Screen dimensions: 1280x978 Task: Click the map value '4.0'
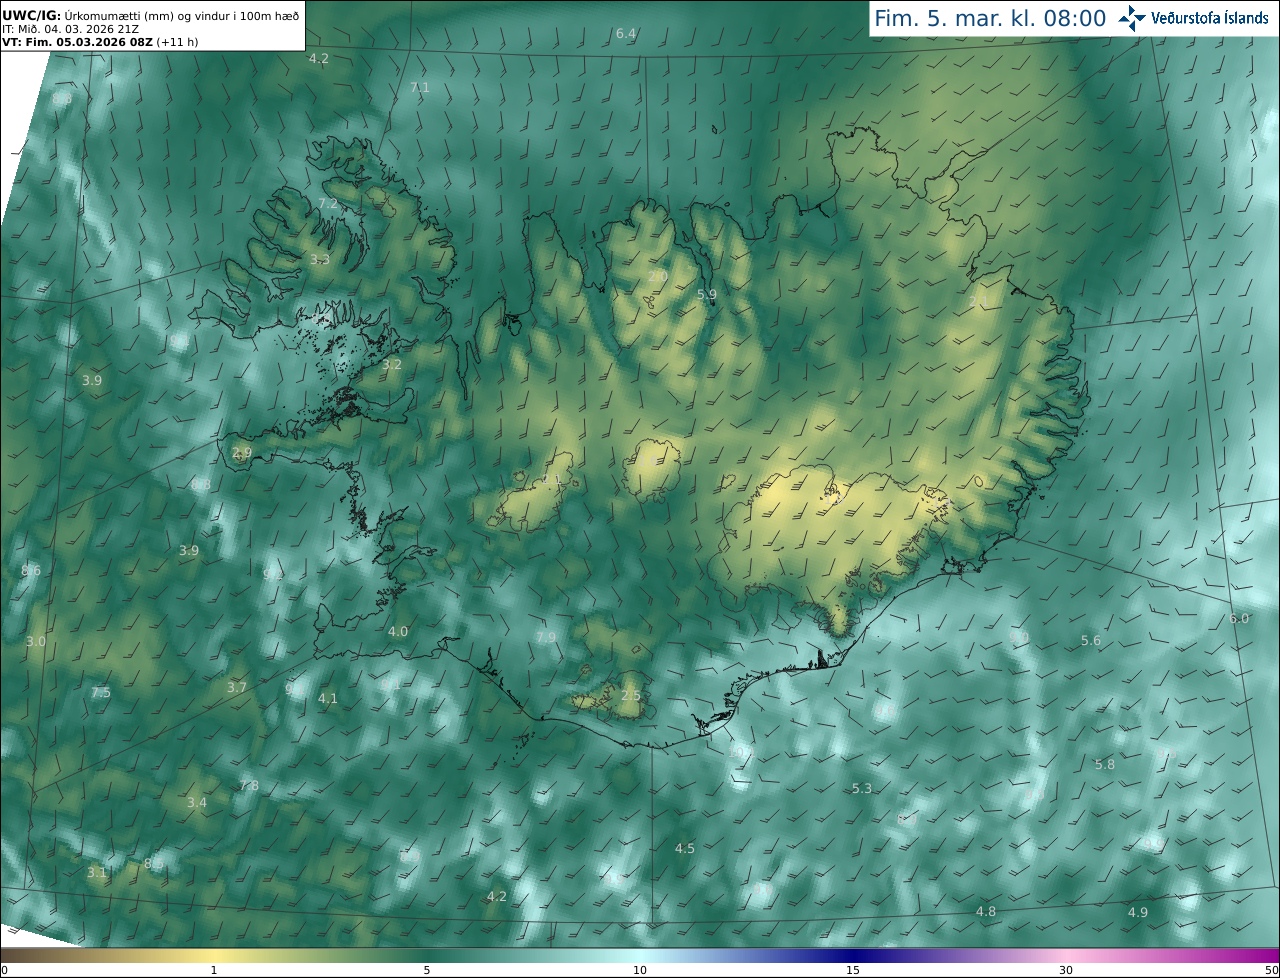pyautogui.click(x=398, y=632)
